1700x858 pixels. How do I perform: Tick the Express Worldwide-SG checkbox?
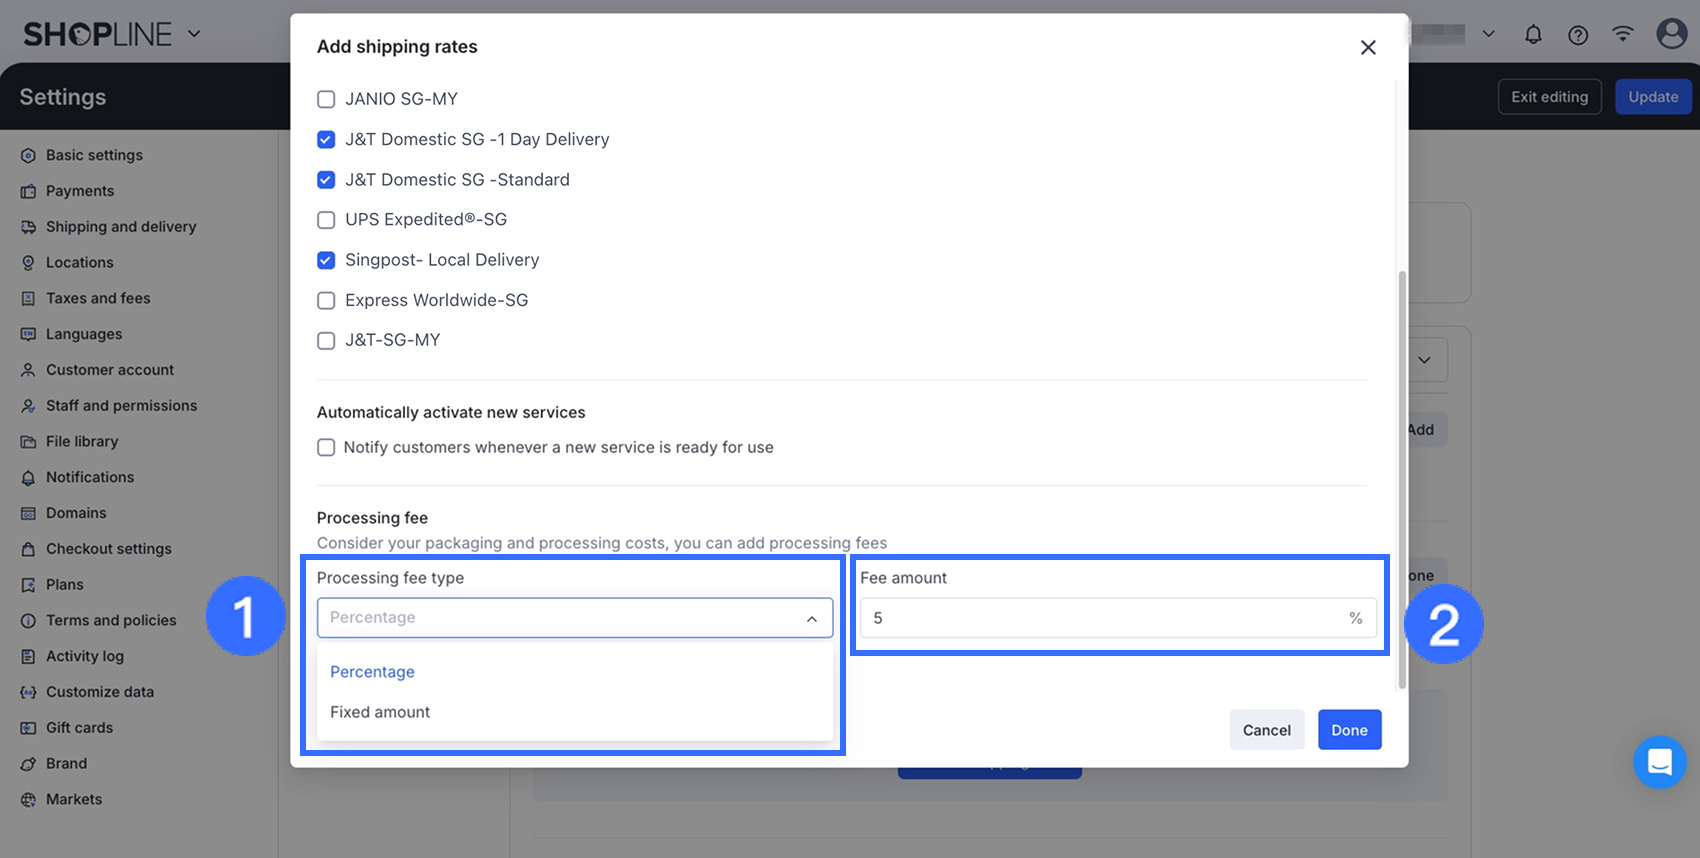326,300
